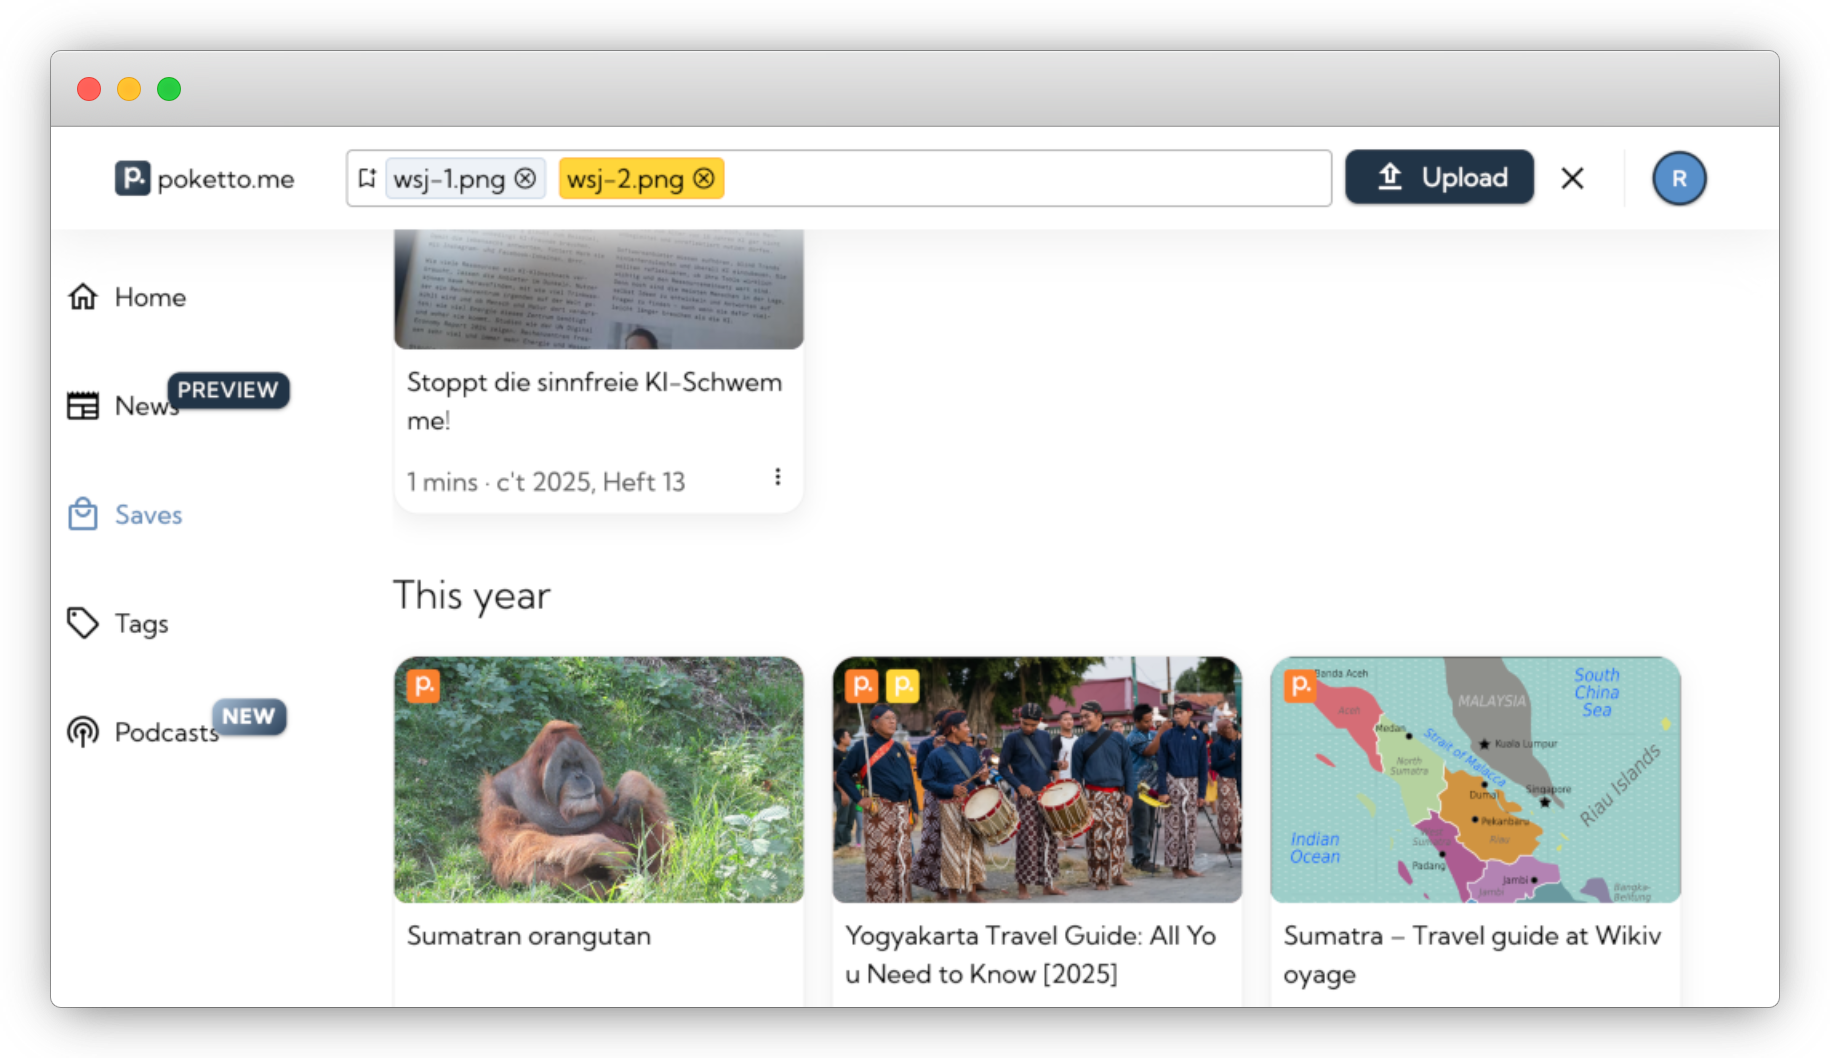Click the yellow badge on Yogyakarta card
Image resolution: width=1830 pixels, height=1058 pixels.
[x=902, y=686]
